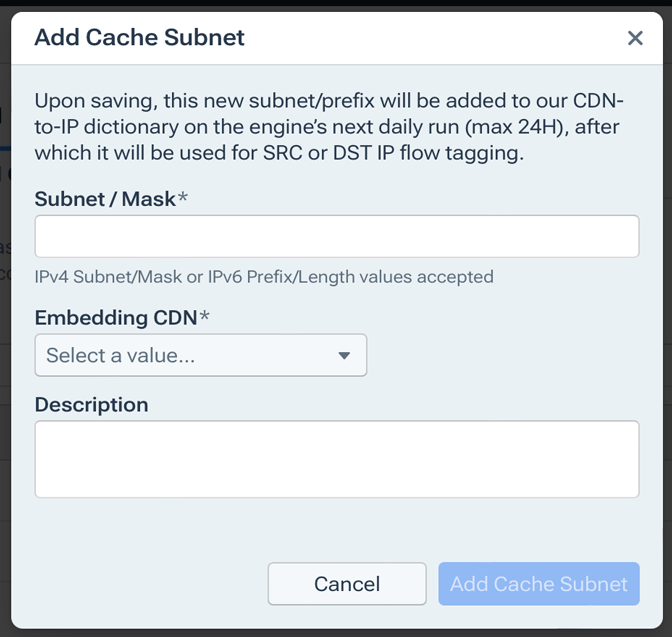
Task: Click the dropdown caret arrow icon
Action: tap(344, 355)
